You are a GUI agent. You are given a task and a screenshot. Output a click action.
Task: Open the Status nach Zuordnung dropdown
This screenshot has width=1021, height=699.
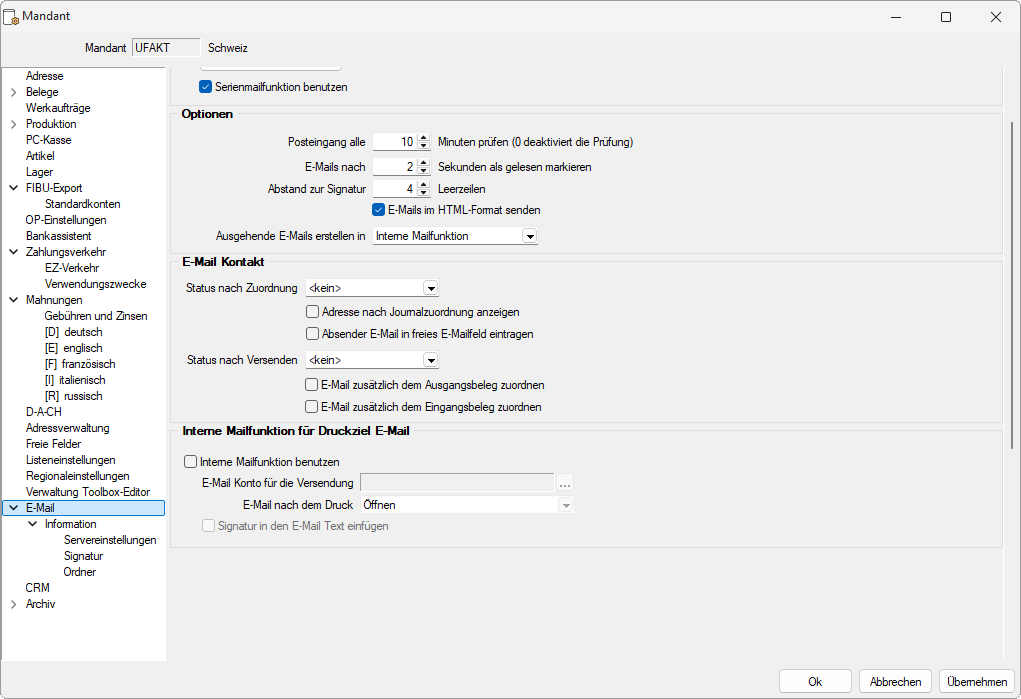[430, 288]
